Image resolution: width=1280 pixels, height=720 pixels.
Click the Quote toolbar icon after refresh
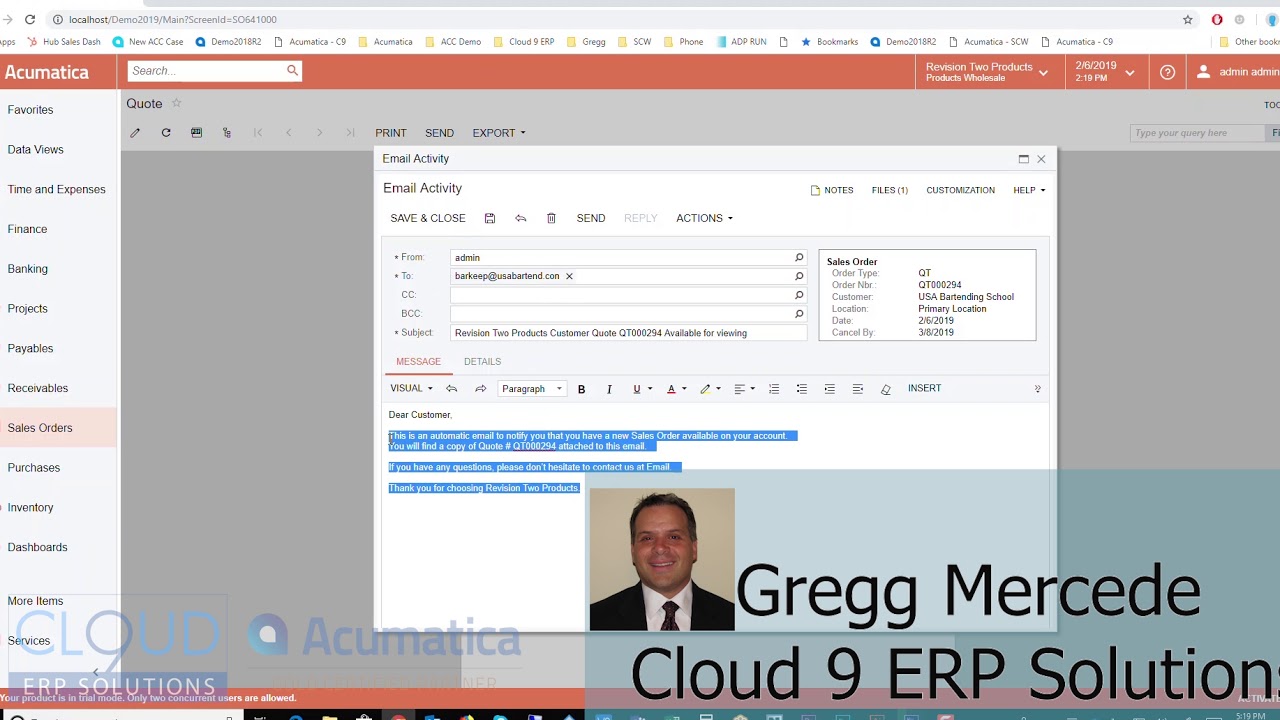[x=196, y=133]
